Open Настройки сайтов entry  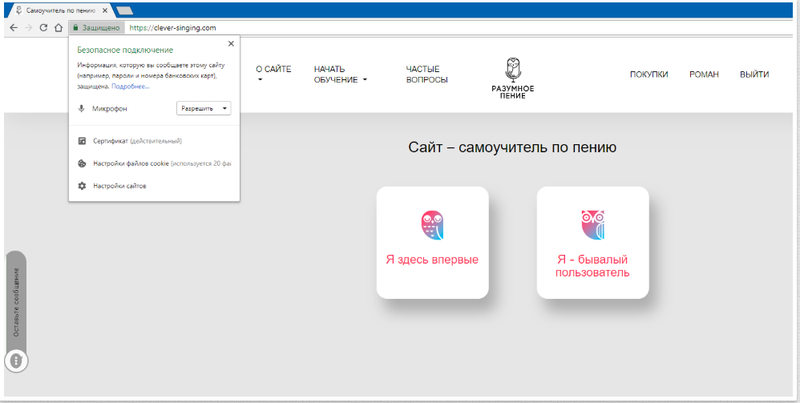point(120,186)
